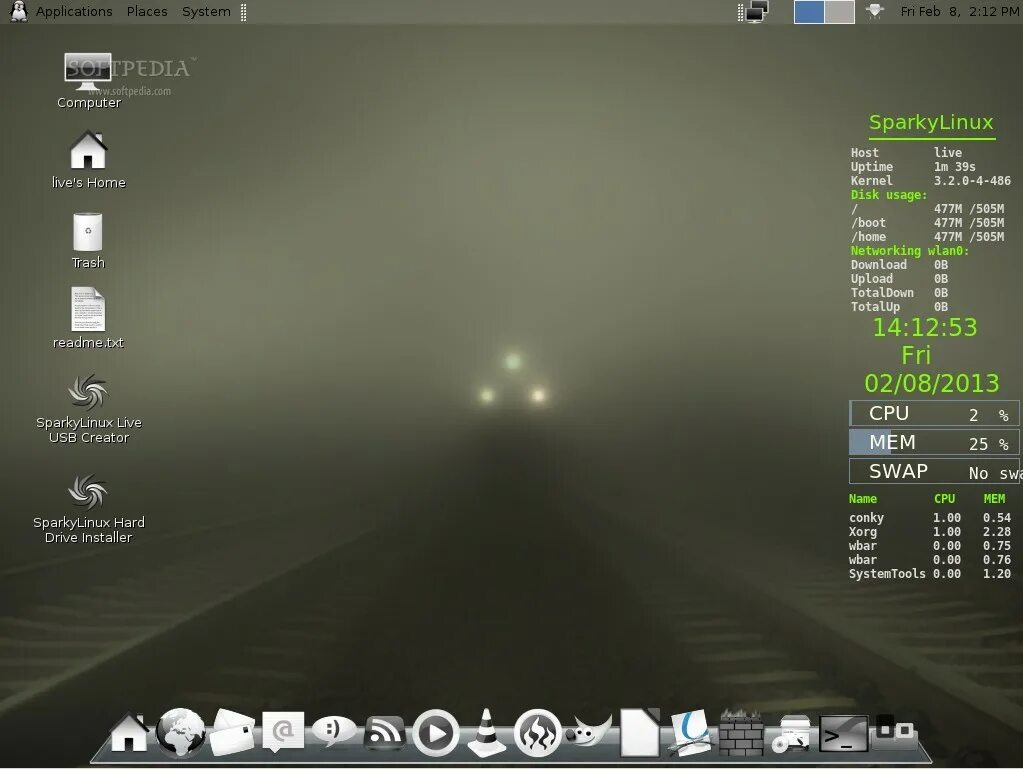The height and width of the screenshot is (769, 1023).
Task: Click the CPU usage bar in Conky
Action: pyautogui.click(x=934, y=414)
